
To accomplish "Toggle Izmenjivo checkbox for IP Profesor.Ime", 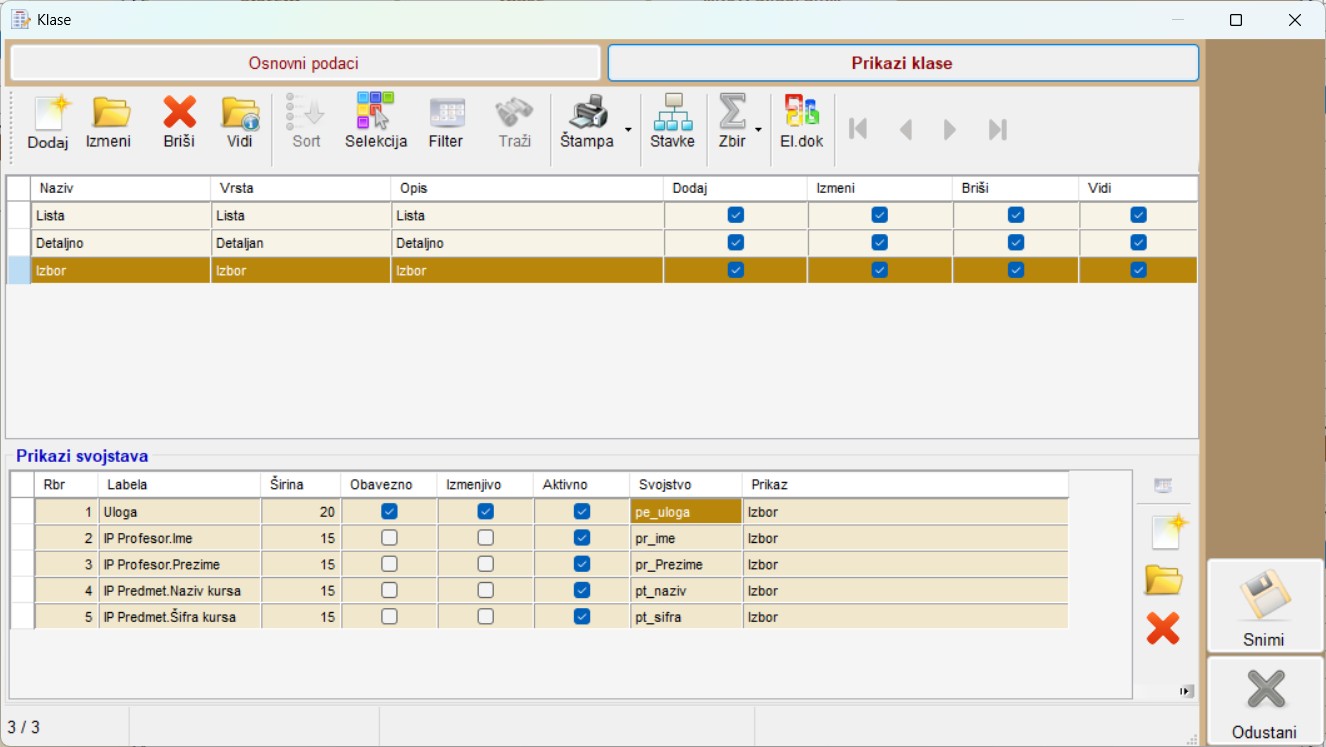I will pyautogui.click(x=486, y=538).
